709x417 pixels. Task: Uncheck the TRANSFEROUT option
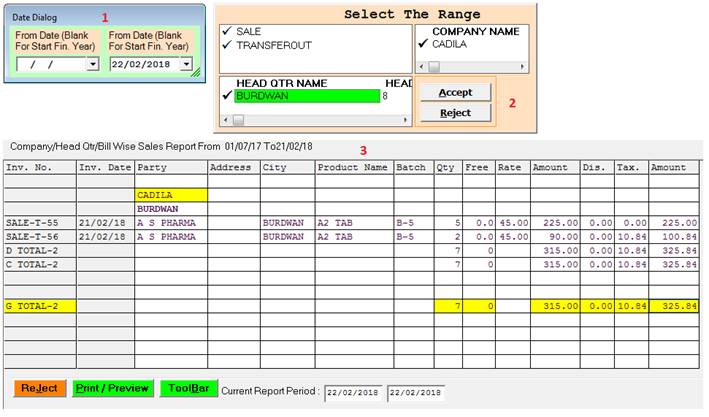(227, 45)
